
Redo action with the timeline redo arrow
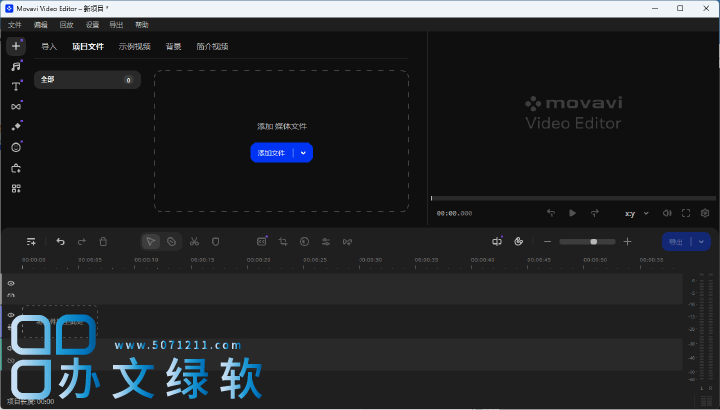82,242
